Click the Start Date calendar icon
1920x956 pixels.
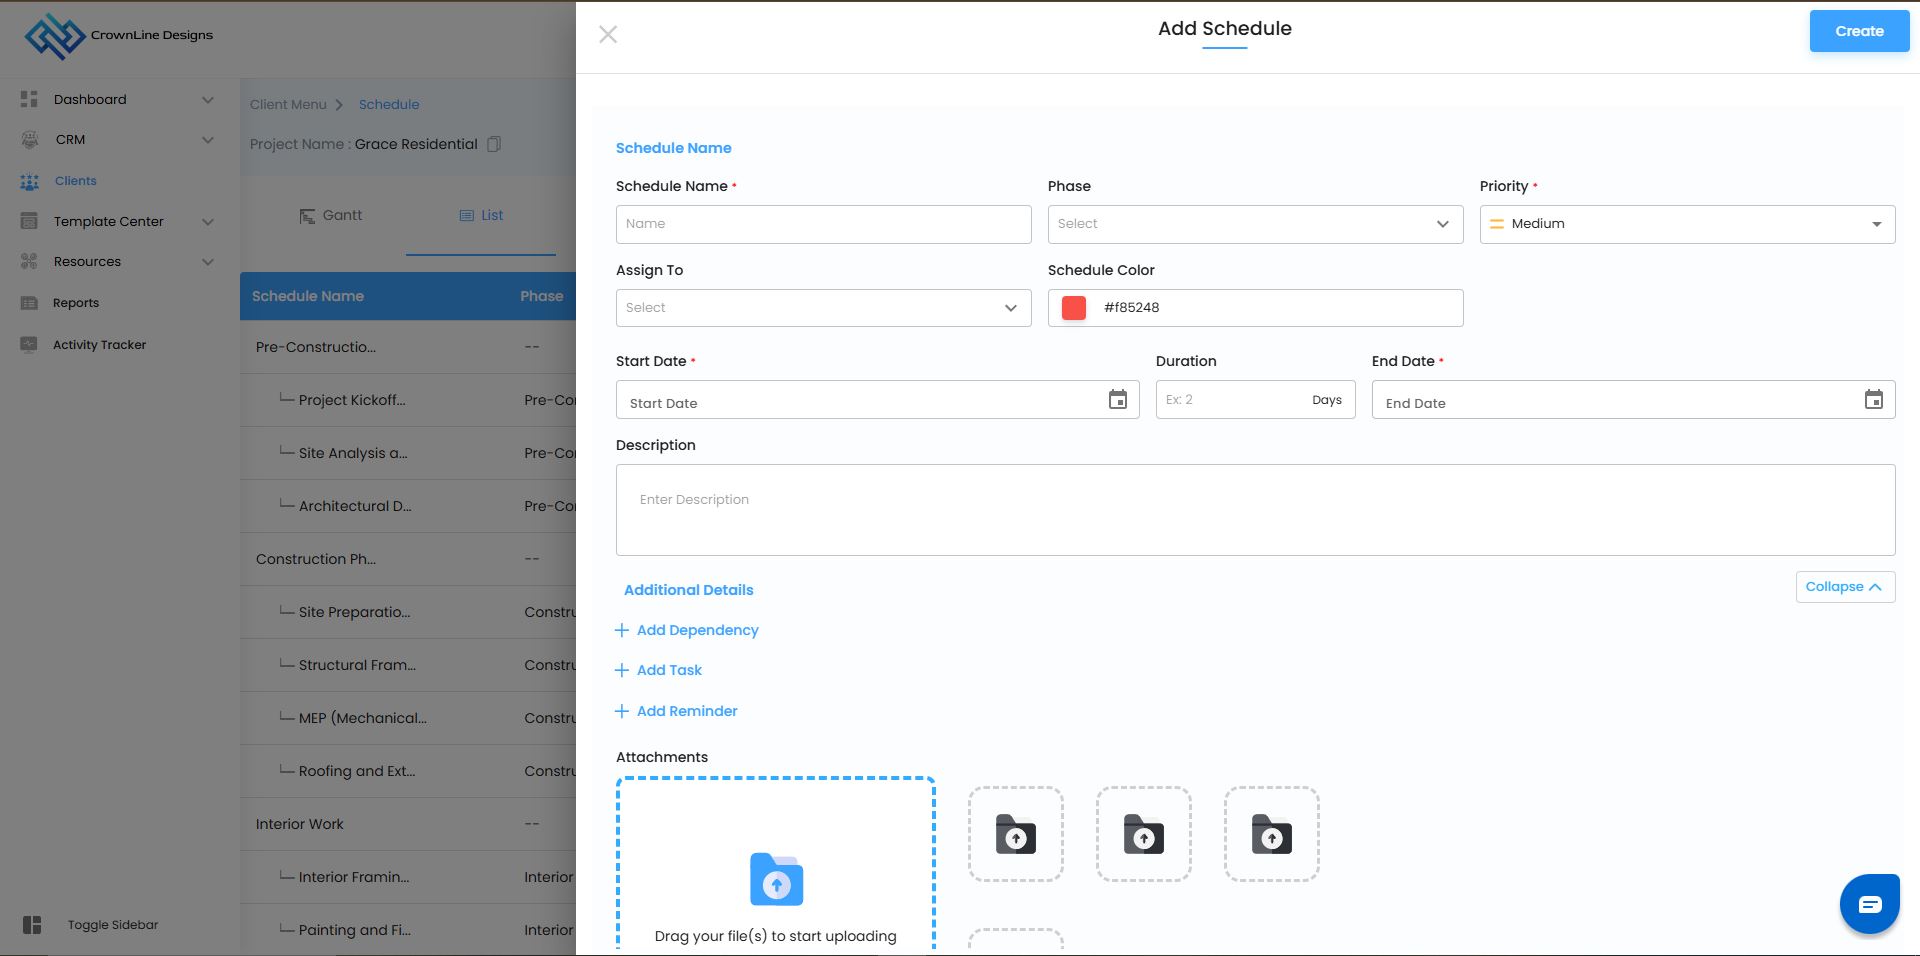tap(1117, 400)
